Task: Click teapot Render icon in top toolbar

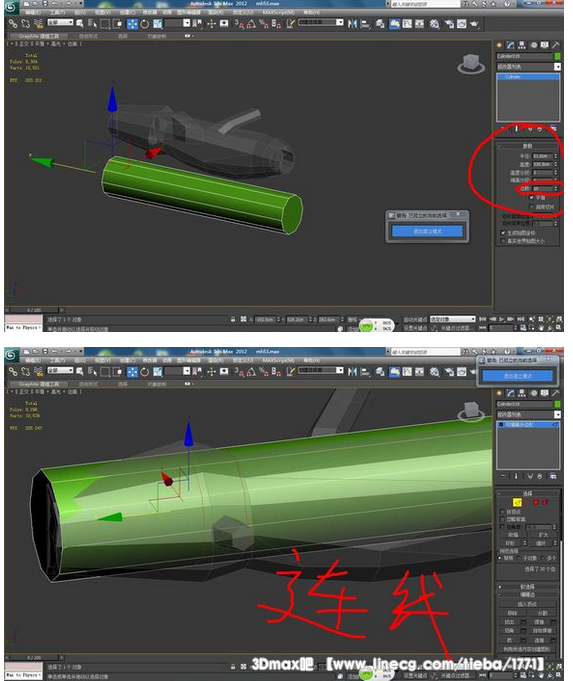Action: point(474,23)
